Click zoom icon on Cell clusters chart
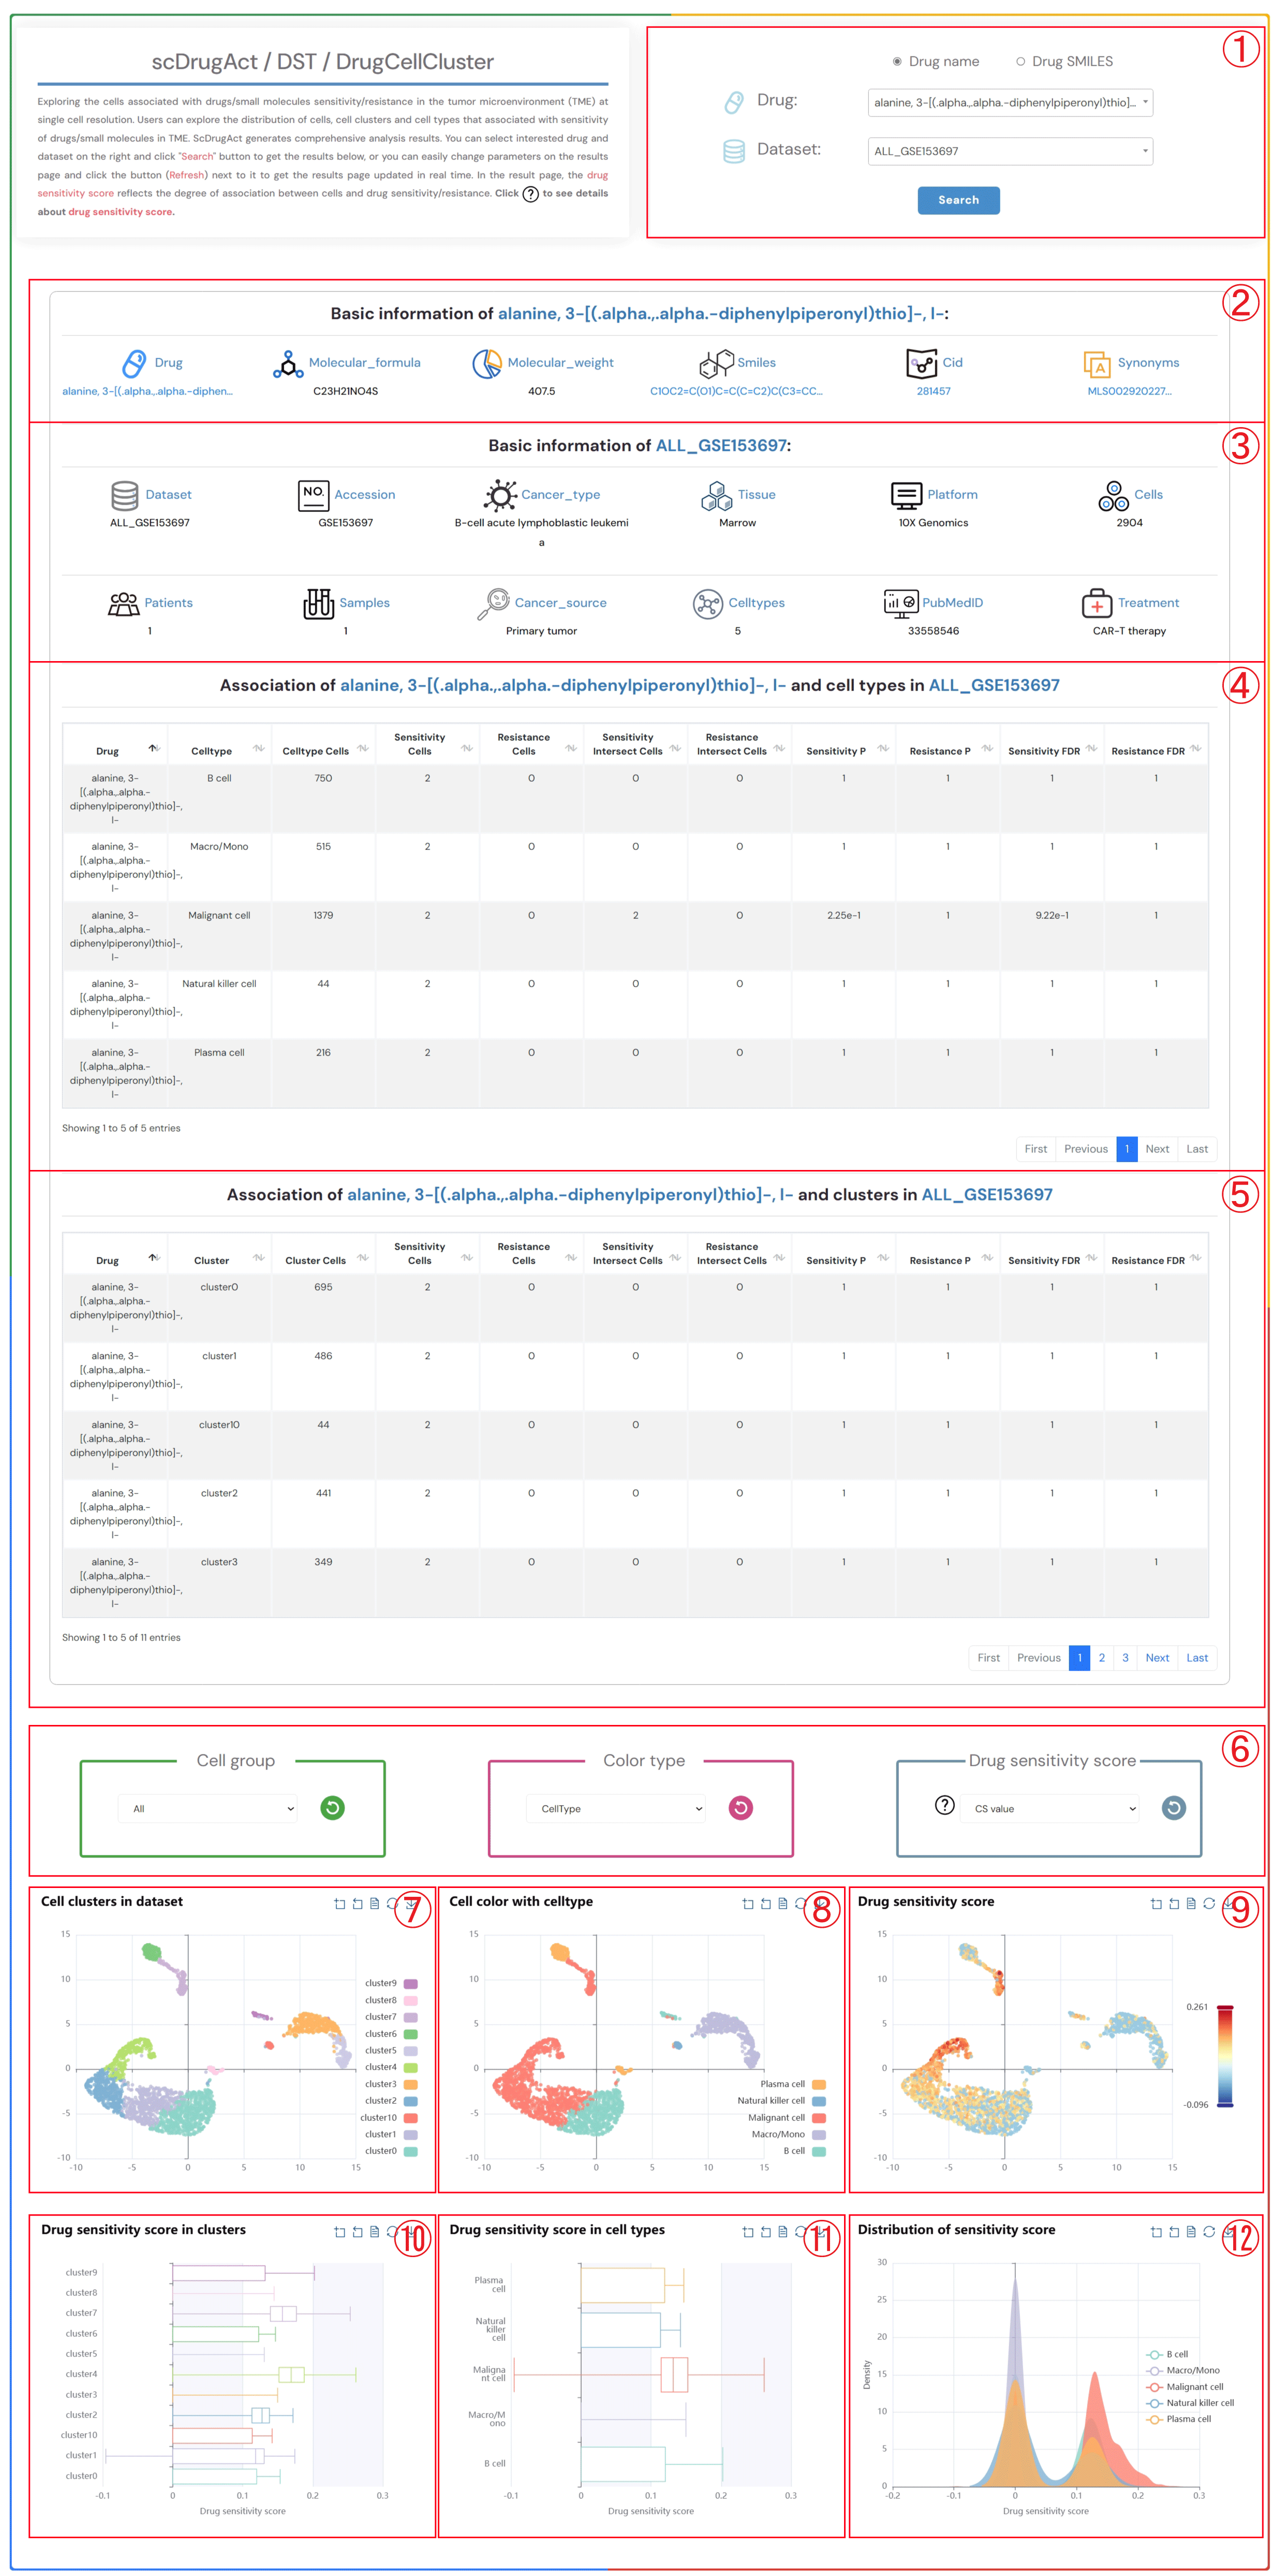This screenshot has height=2576, width=1272. click(340, 1903)
